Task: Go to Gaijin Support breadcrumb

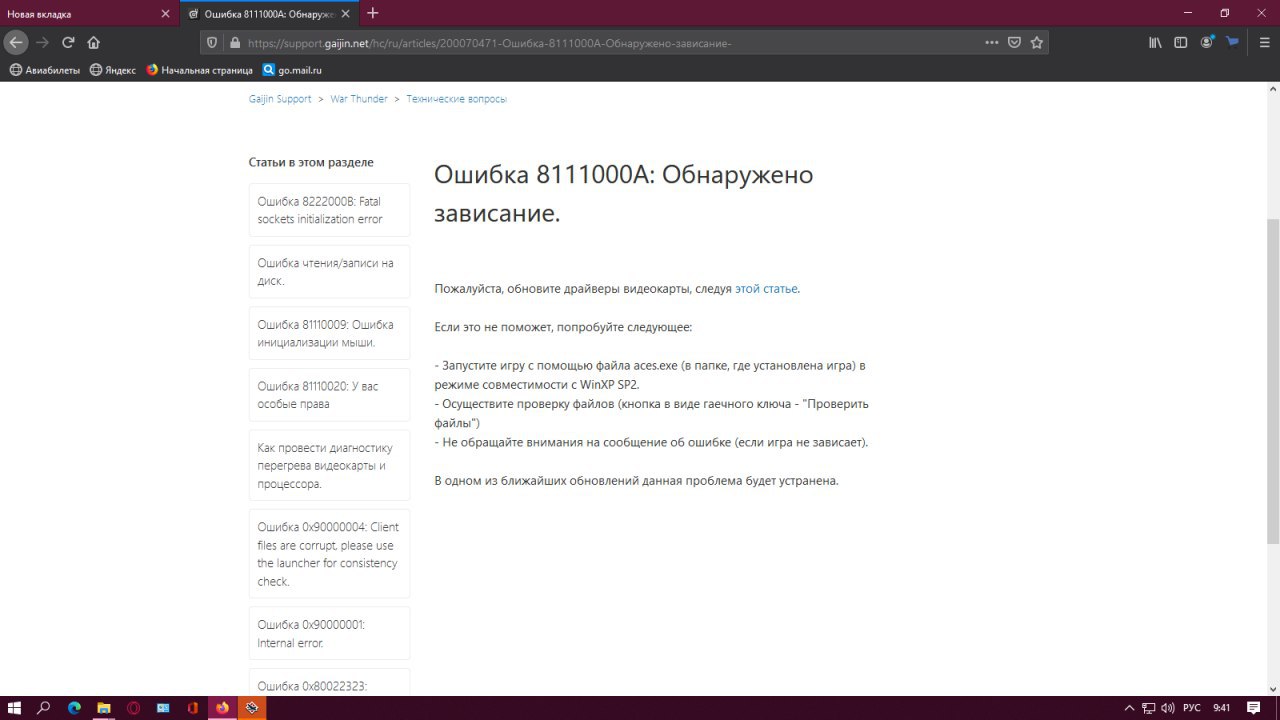Action: click(280, 99)
